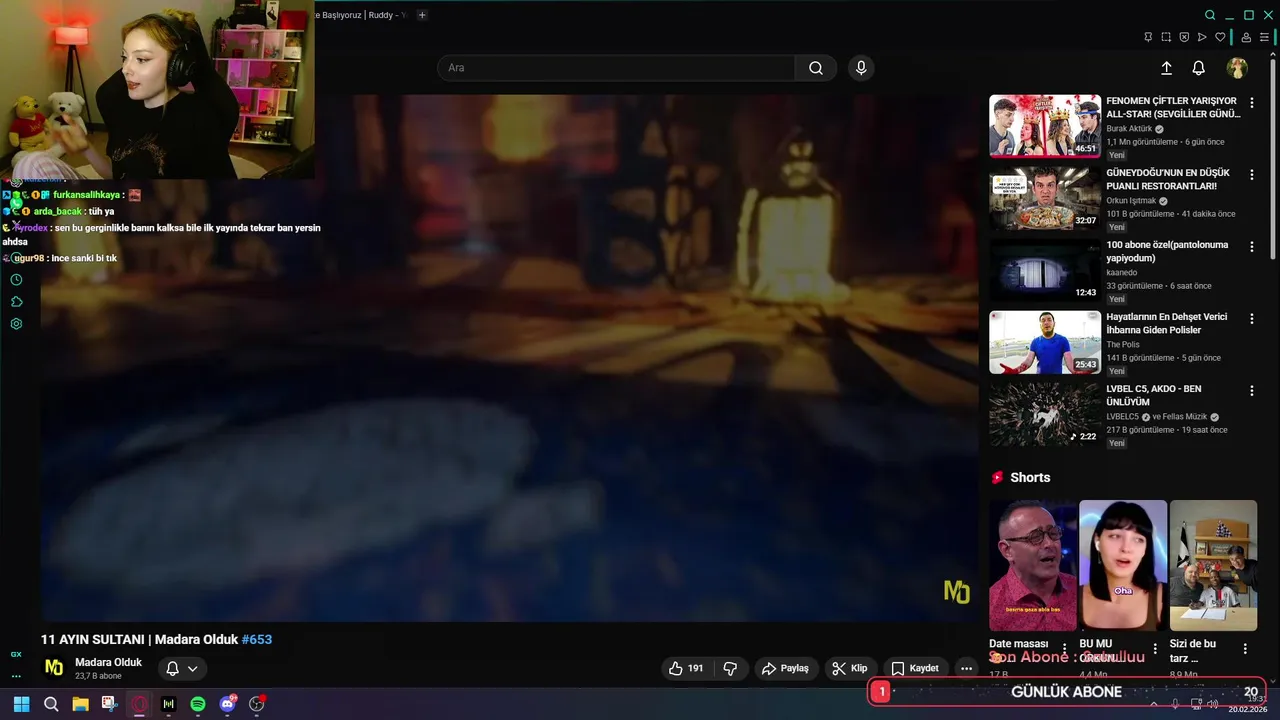
Task: Add page to bookmarks heart icon
Action: 1220,37
